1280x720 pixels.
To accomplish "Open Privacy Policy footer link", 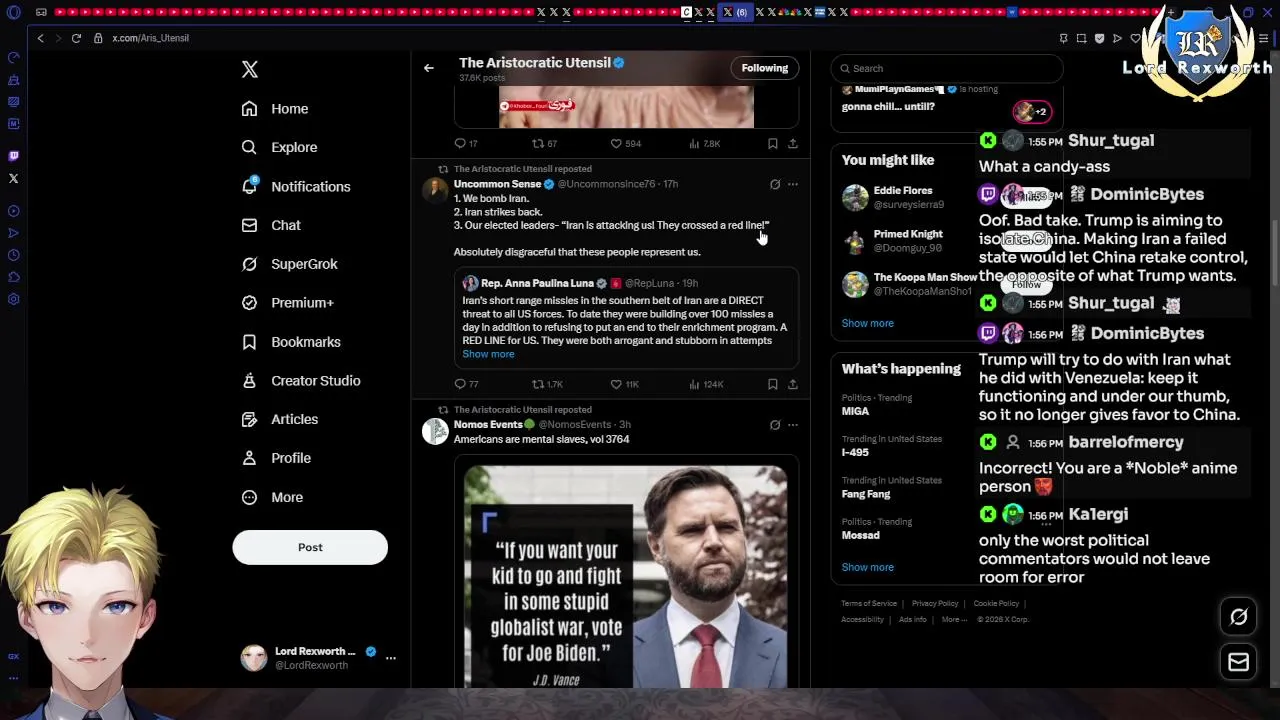I will (x=935, y=604).
